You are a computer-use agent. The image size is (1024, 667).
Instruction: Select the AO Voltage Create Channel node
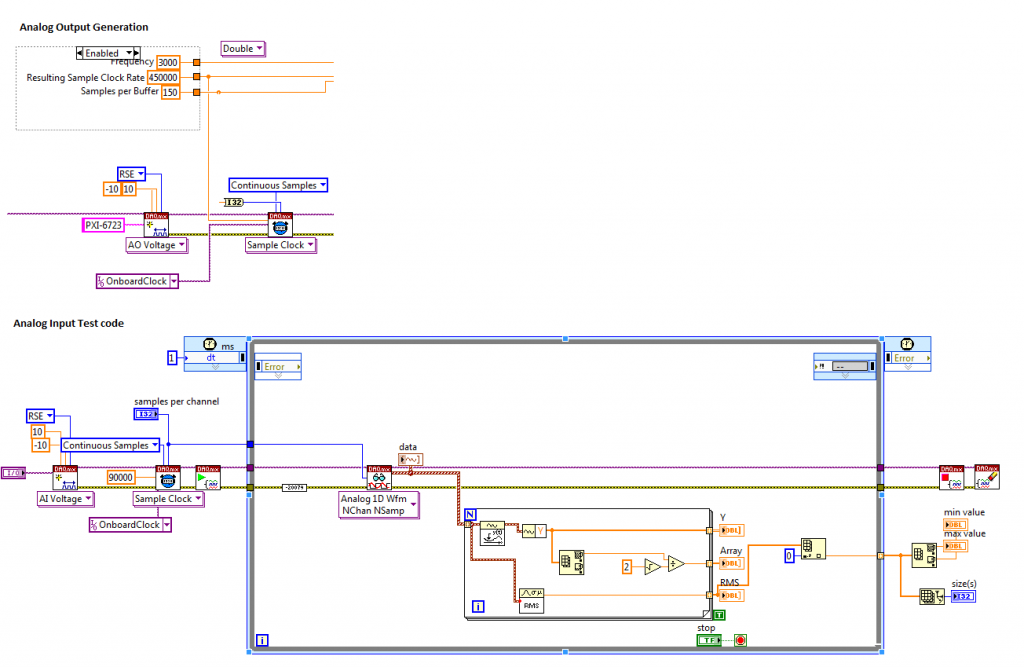156,224
